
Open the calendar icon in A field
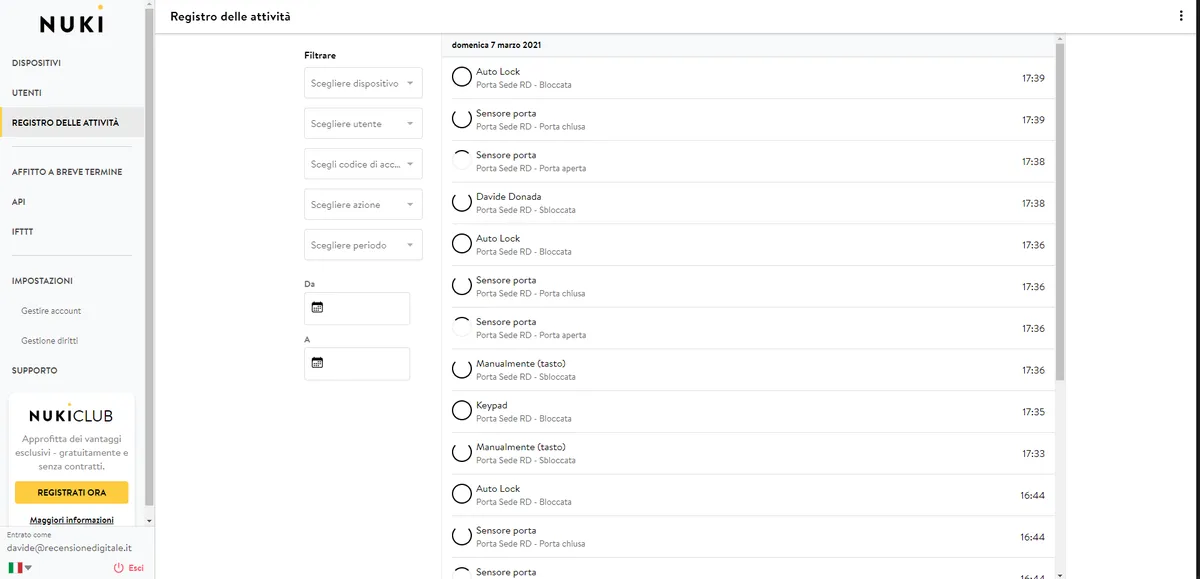pos(318,363)
